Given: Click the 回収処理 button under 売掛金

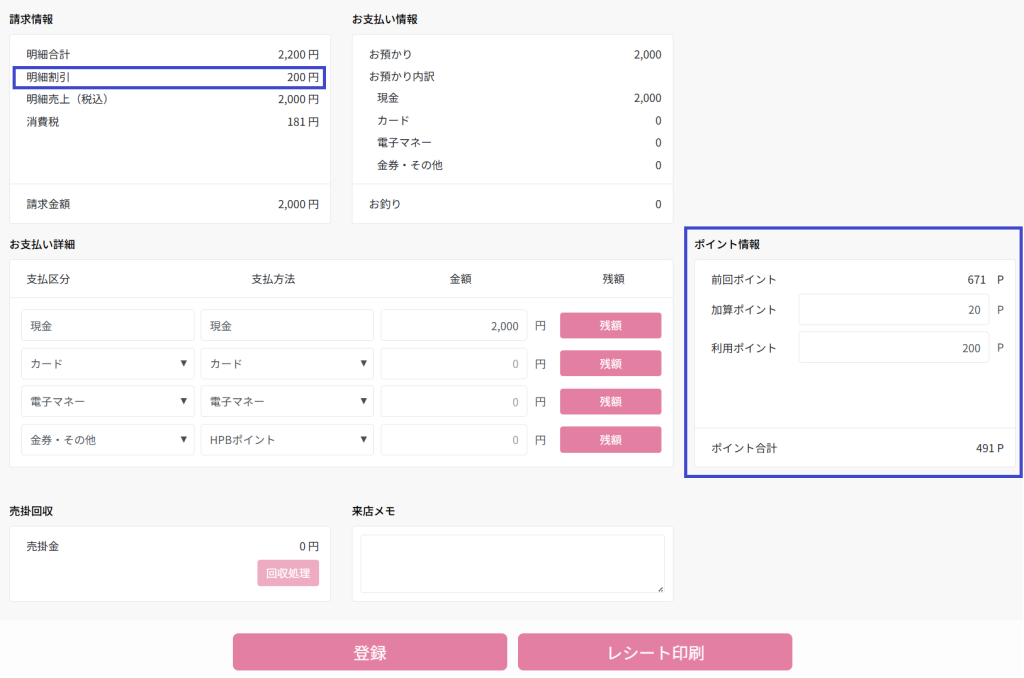Looking at the screenshot, I should coord(288,573).
